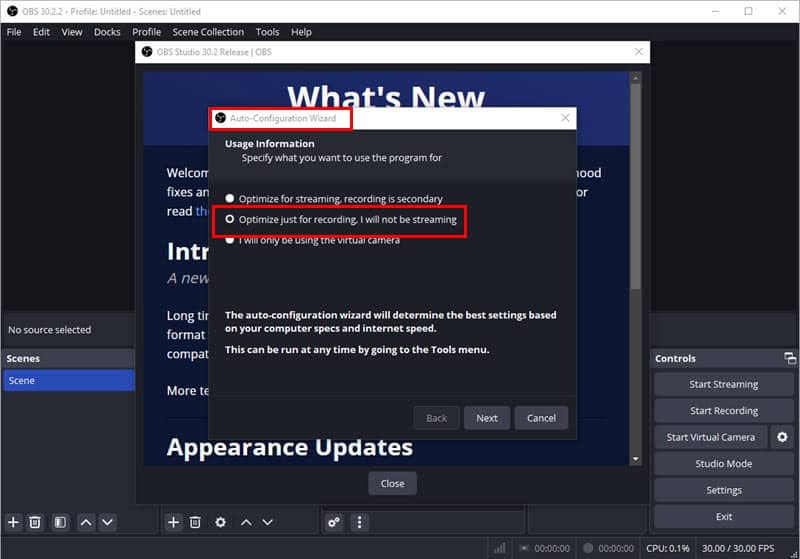
Task: Click virtual camera settings gear icon
Action: tap(782, 437)
